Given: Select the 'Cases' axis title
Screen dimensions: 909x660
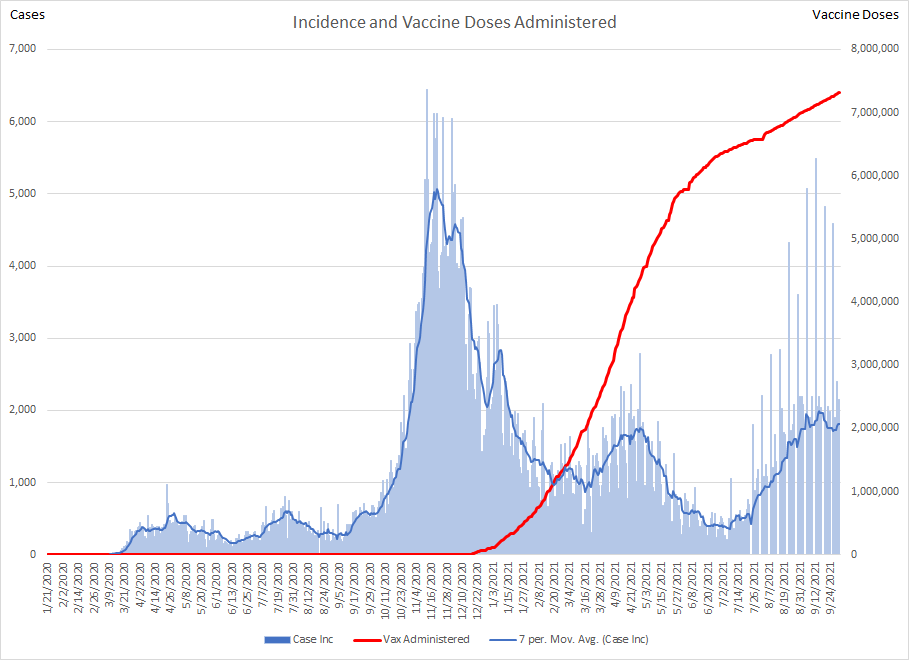Looking at the screenshot, I should [27, 15].
